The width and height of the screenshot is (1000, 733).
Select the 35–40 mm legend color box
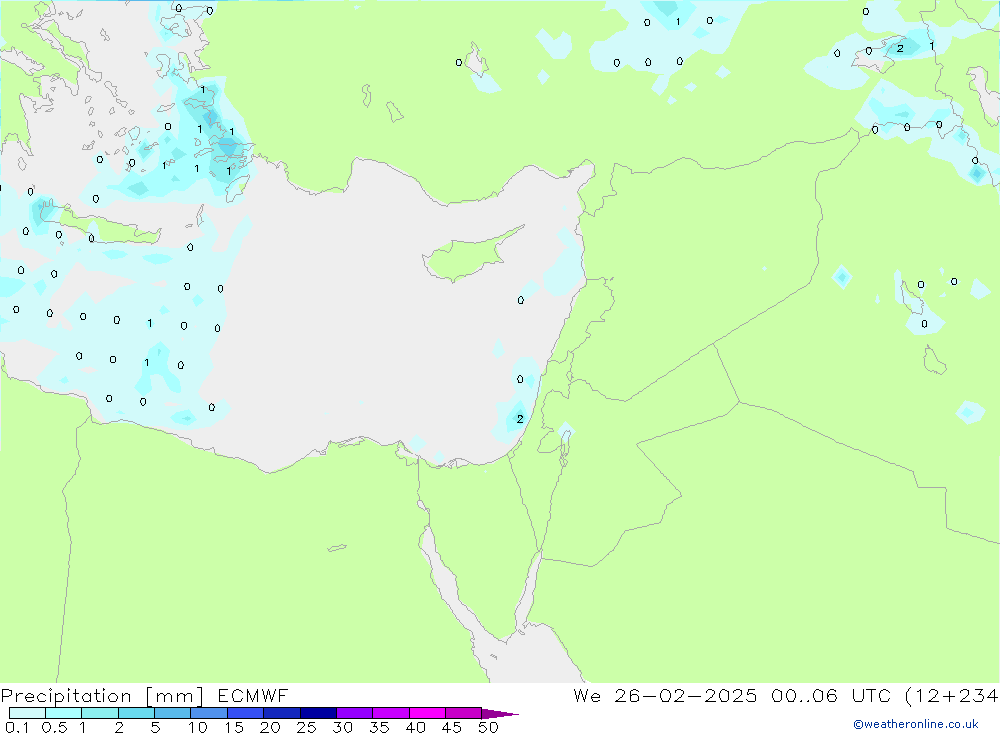[x=391, y=713]
